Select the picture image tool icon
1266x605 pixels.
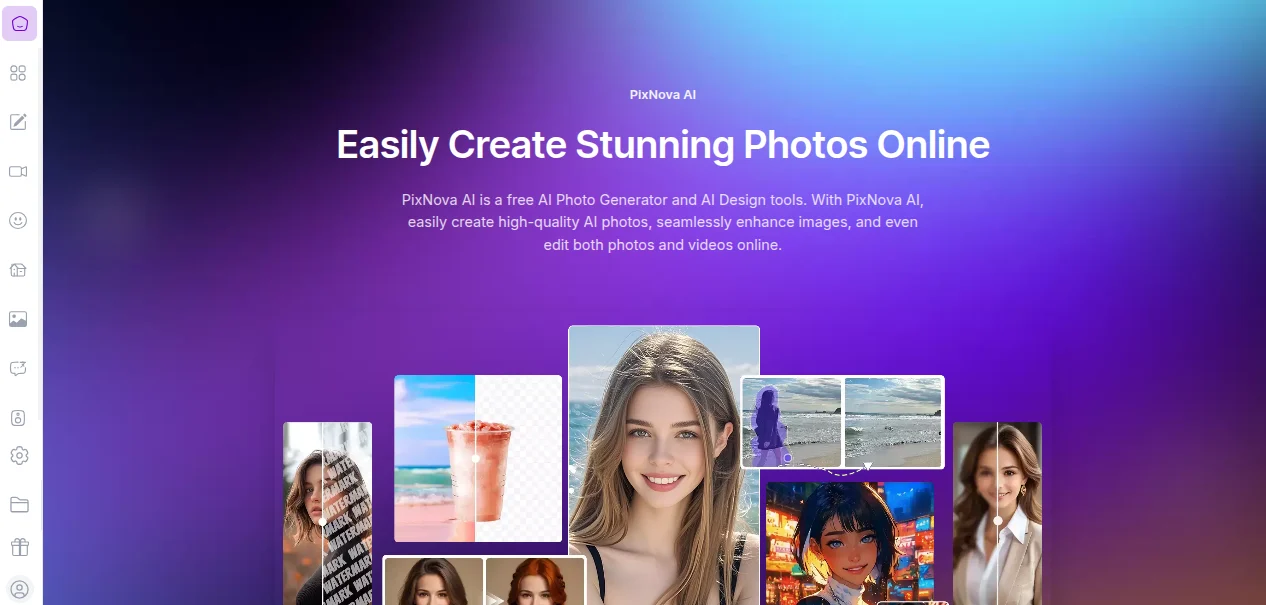click(x=18, y=319)
